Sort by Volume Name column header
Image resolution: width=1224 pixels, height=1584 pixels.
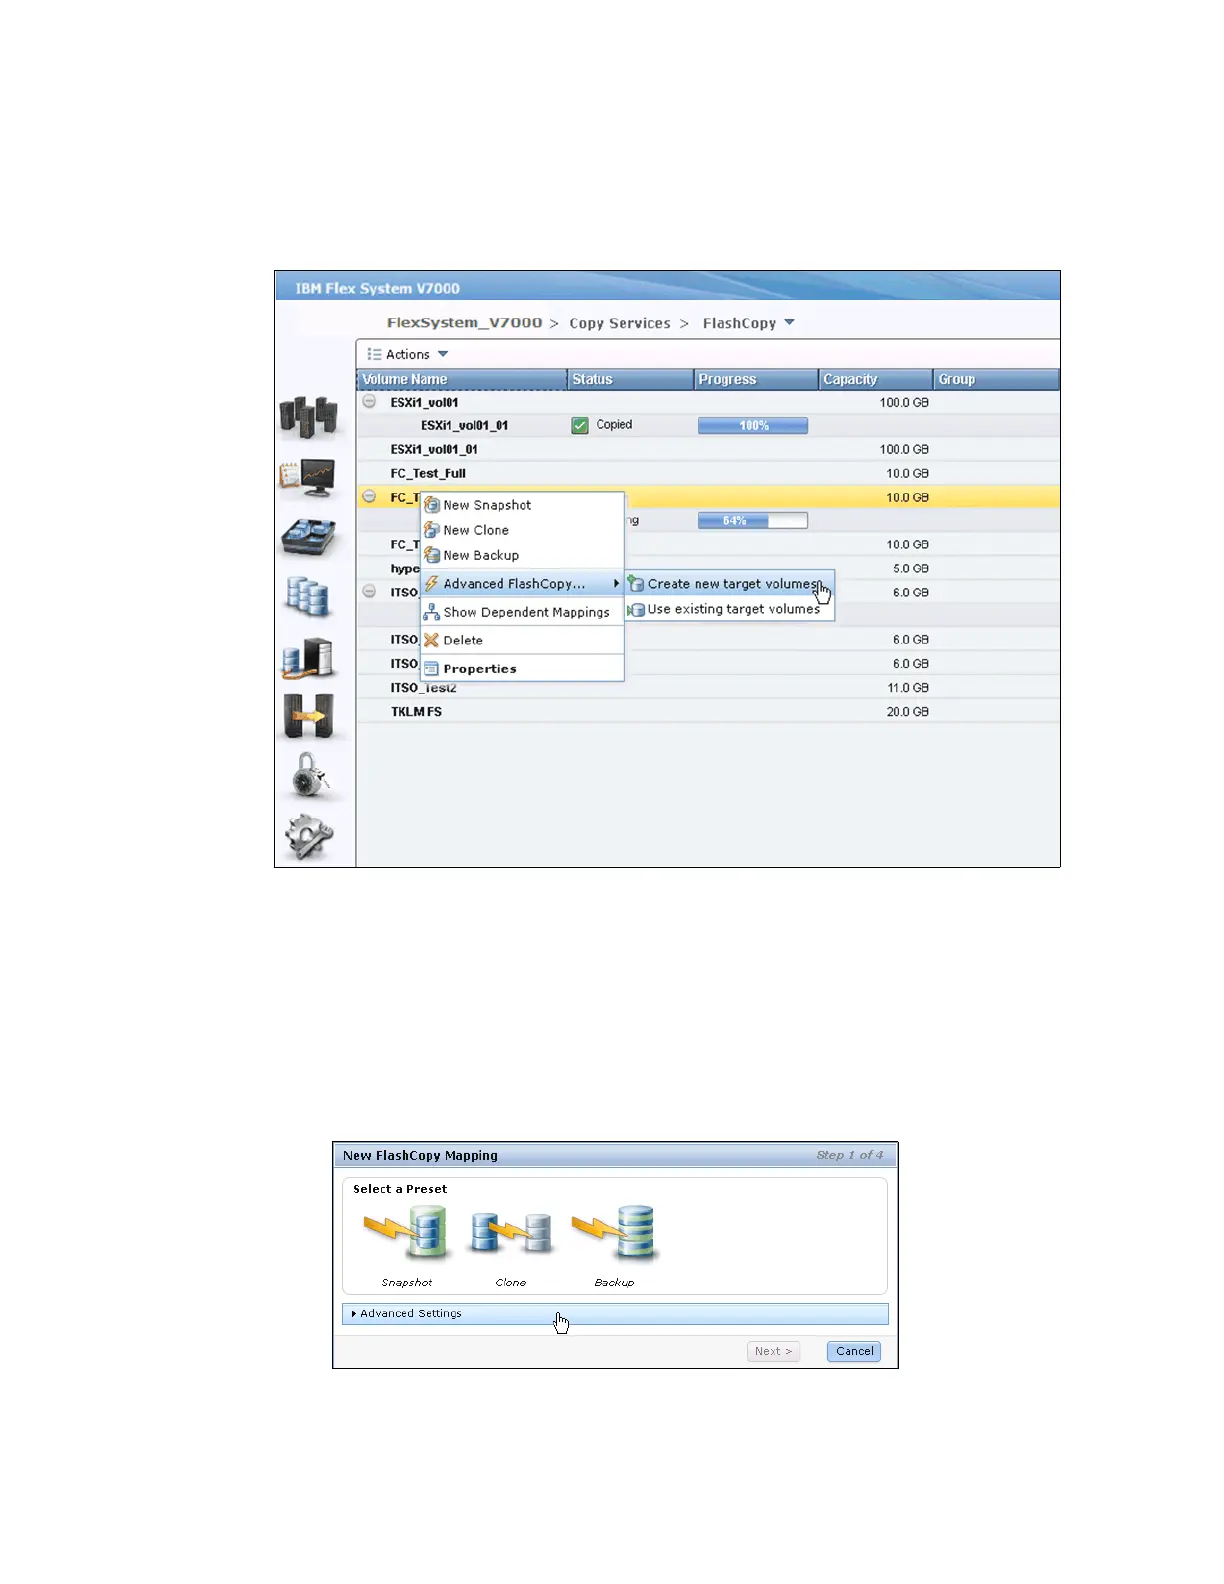[x=462, y=379]
